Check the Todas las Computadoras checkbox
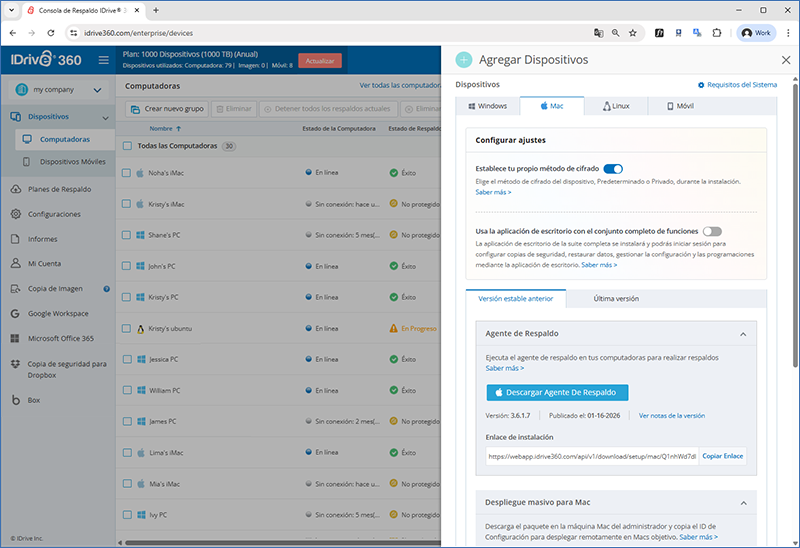This screenshot has height=548, width=800. 127,146
